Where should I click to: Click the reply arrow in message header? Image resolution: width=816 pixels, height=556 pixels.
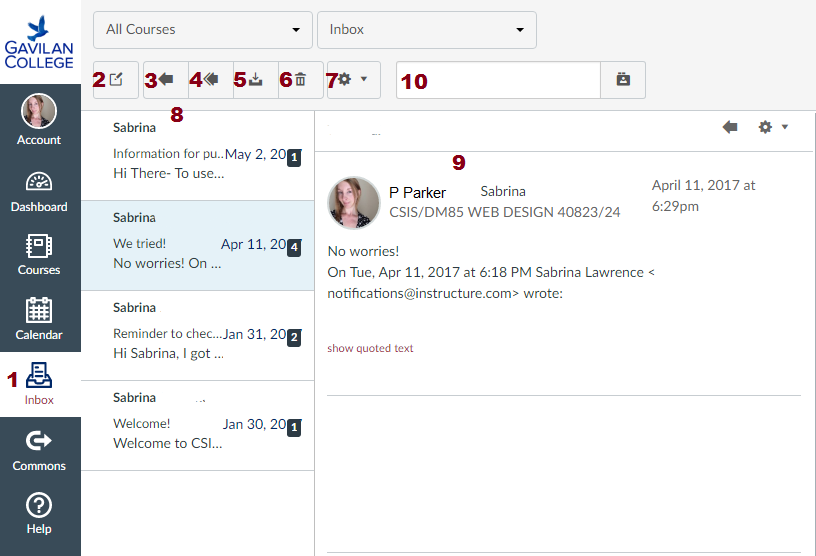point(730,127)
